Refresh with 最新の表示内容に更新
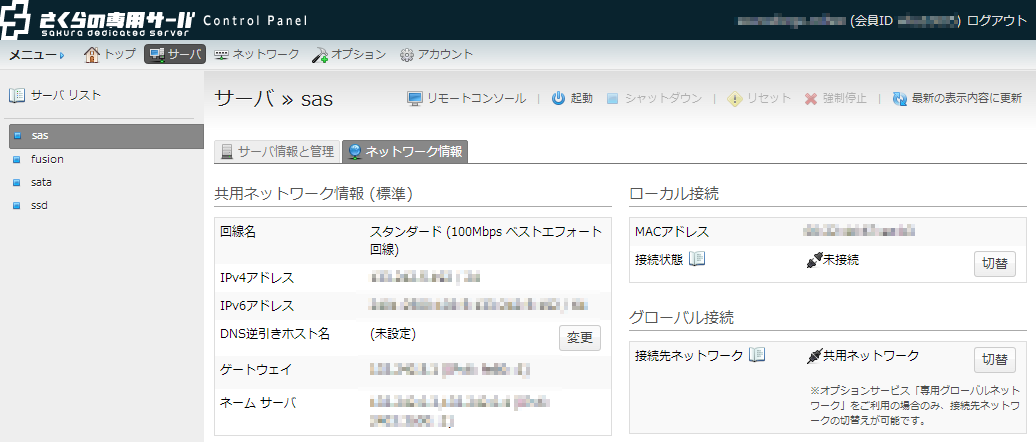Viewport: 1036px width, 442px height. [x=957, y=98]
